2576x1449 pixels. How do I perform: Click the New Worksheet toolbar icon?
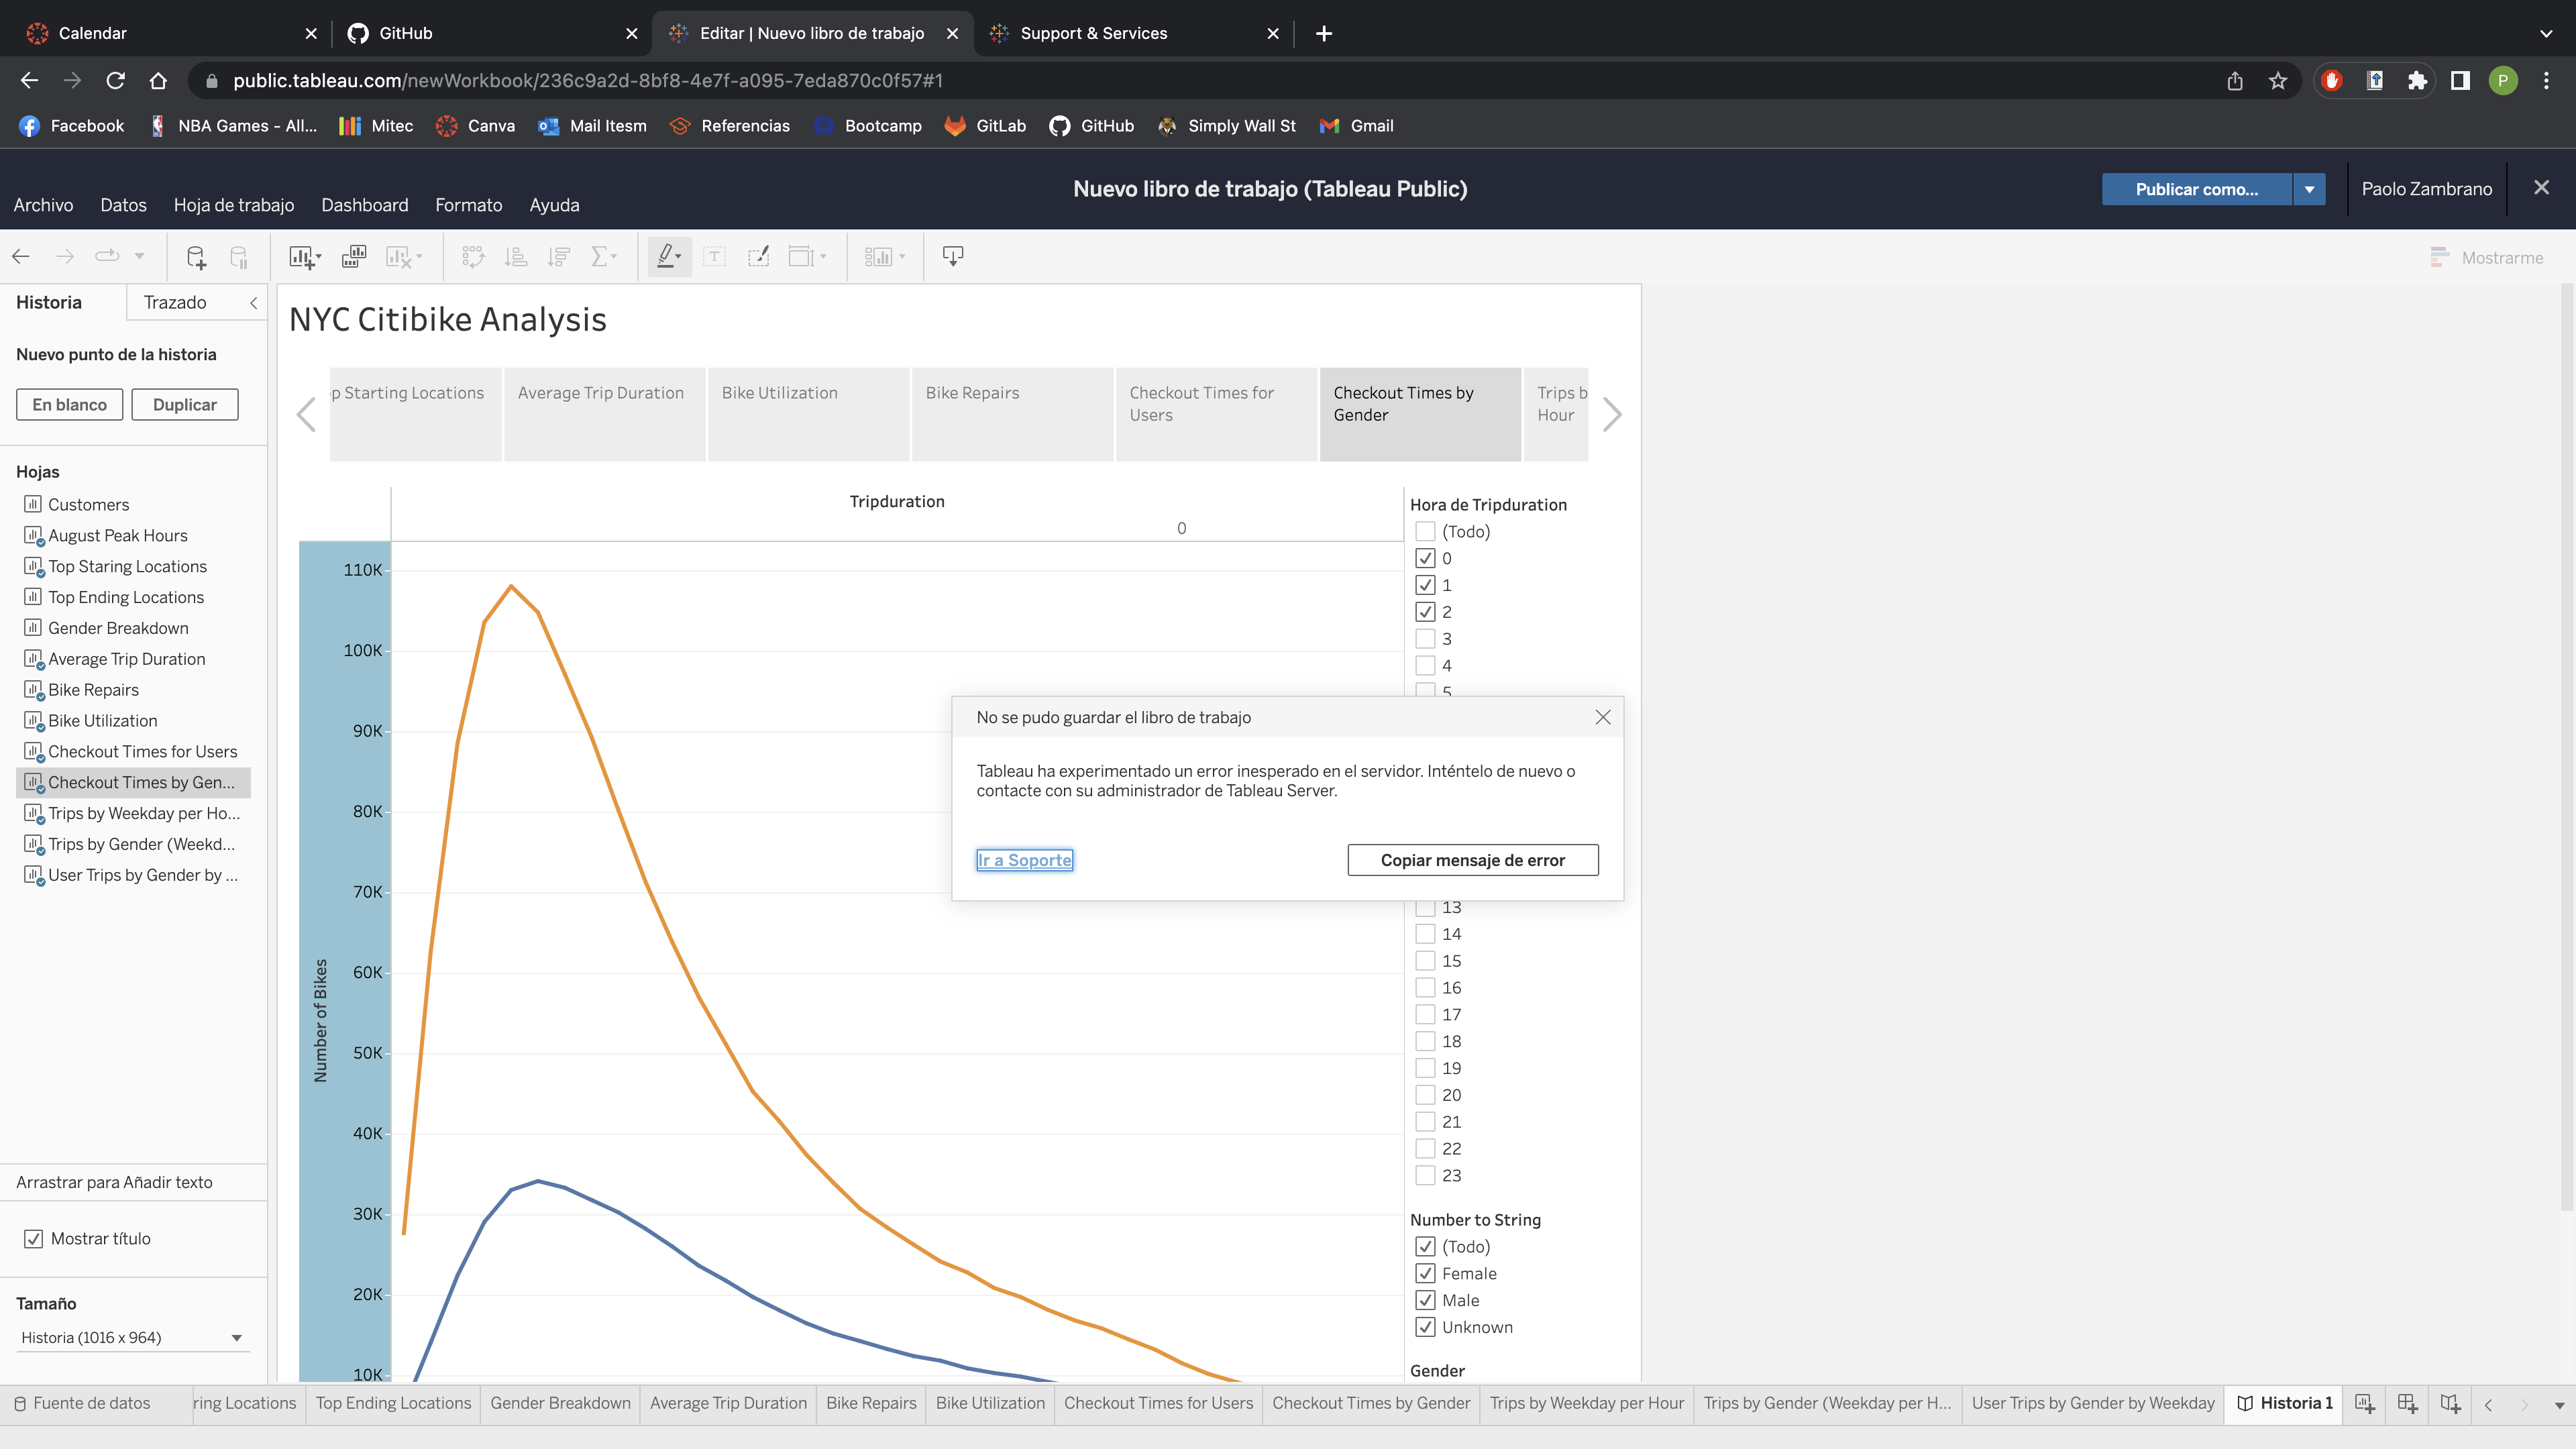point(302,257)
